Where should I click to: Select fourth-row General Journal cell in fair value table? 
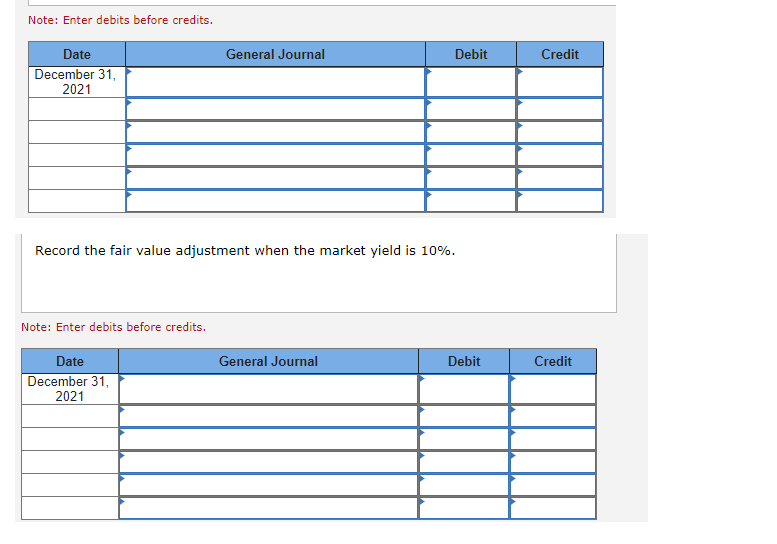[269, 462]
